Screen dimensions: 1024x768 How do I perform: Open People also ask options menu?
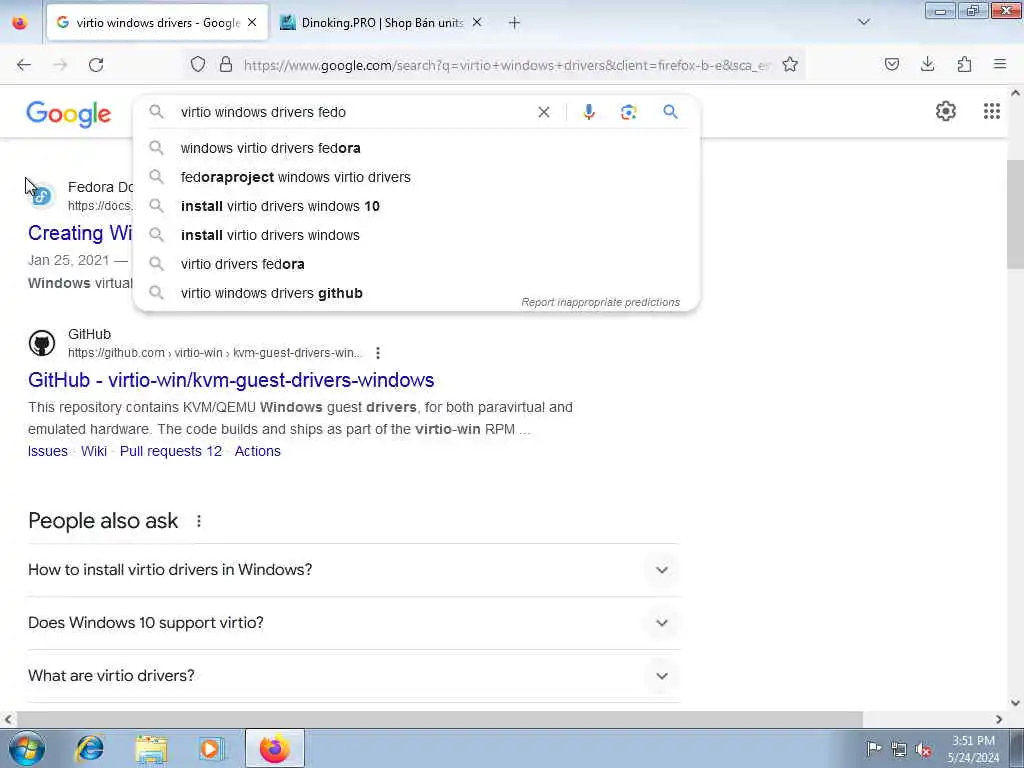click(x=199, y=521)
